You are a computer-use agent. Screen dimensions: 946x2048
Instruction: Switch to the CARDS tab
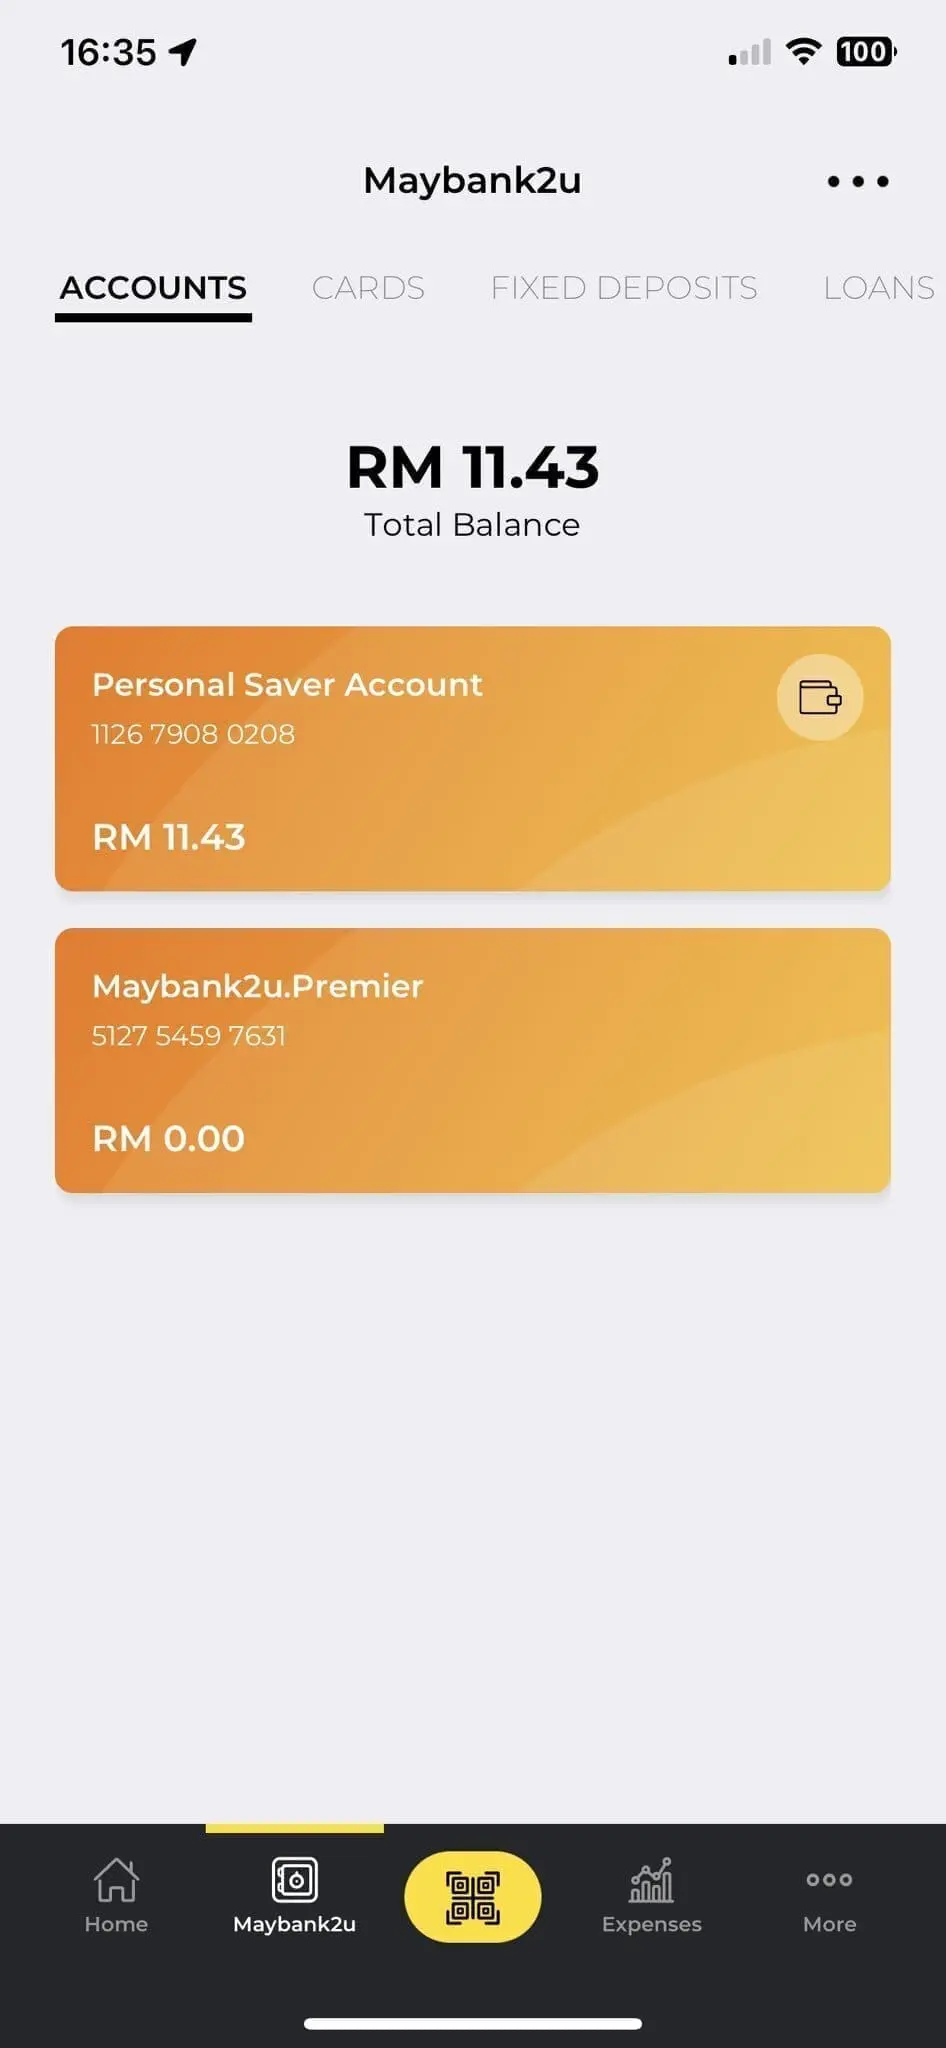(x=368, y=288)
